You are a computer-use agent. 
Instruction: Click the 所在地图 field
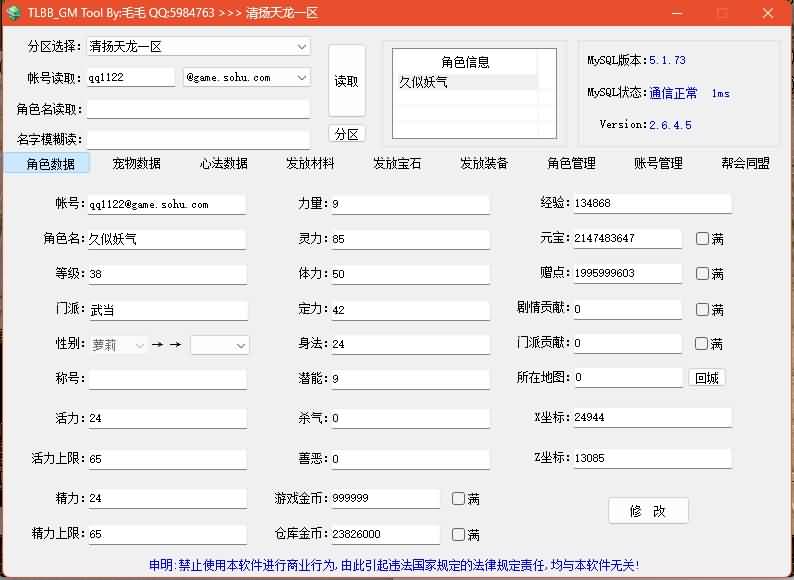click(x=628, y=378)
